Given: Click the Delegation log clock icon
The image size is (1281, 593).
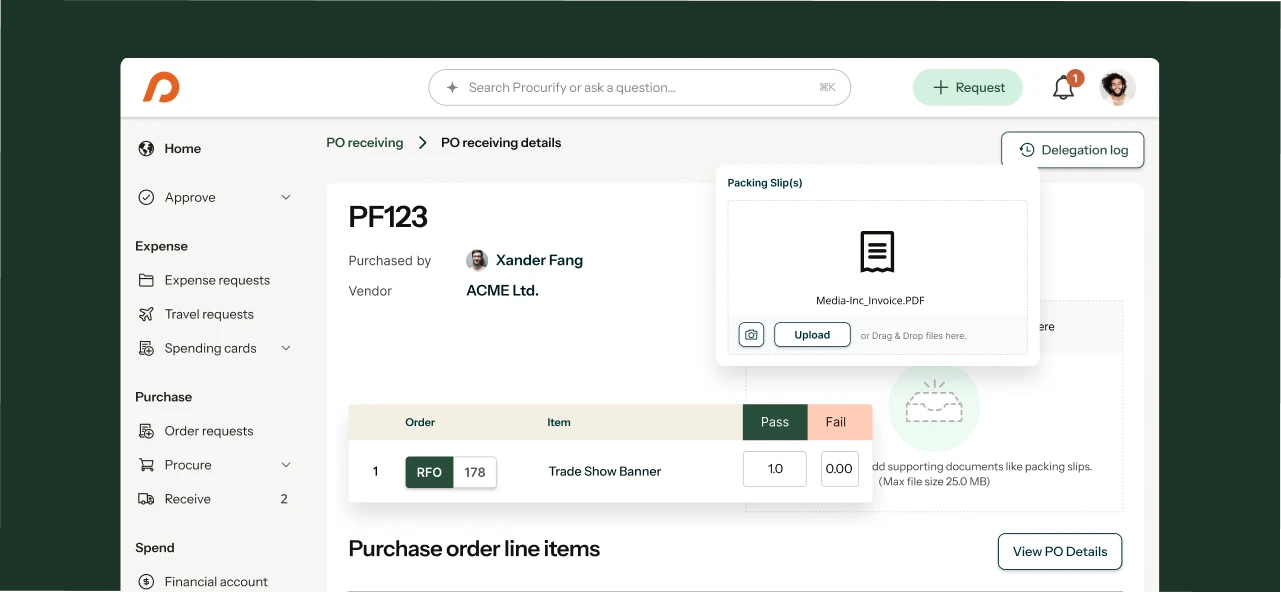Looking at the screenshot, I should pyautogui.click(x=1027, y=150).
